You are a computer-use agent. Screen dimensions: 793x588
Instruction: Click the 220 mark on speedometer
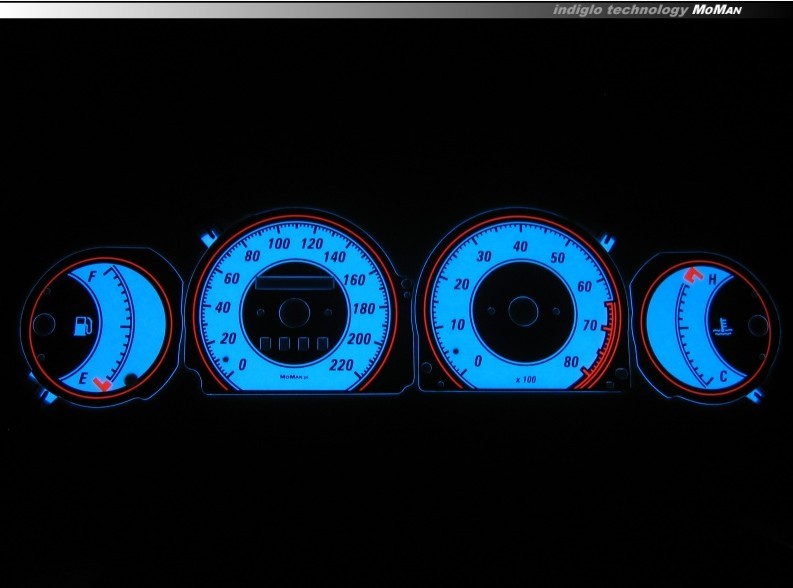[340, 366]
